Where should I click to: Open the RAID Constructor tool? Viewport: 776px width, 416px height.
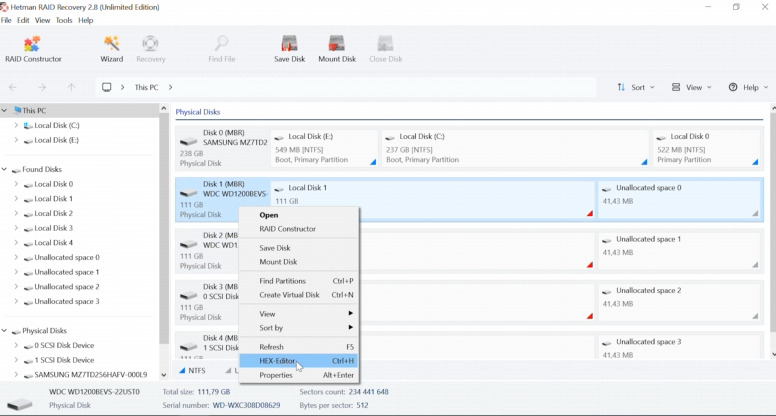pos(33,49)
